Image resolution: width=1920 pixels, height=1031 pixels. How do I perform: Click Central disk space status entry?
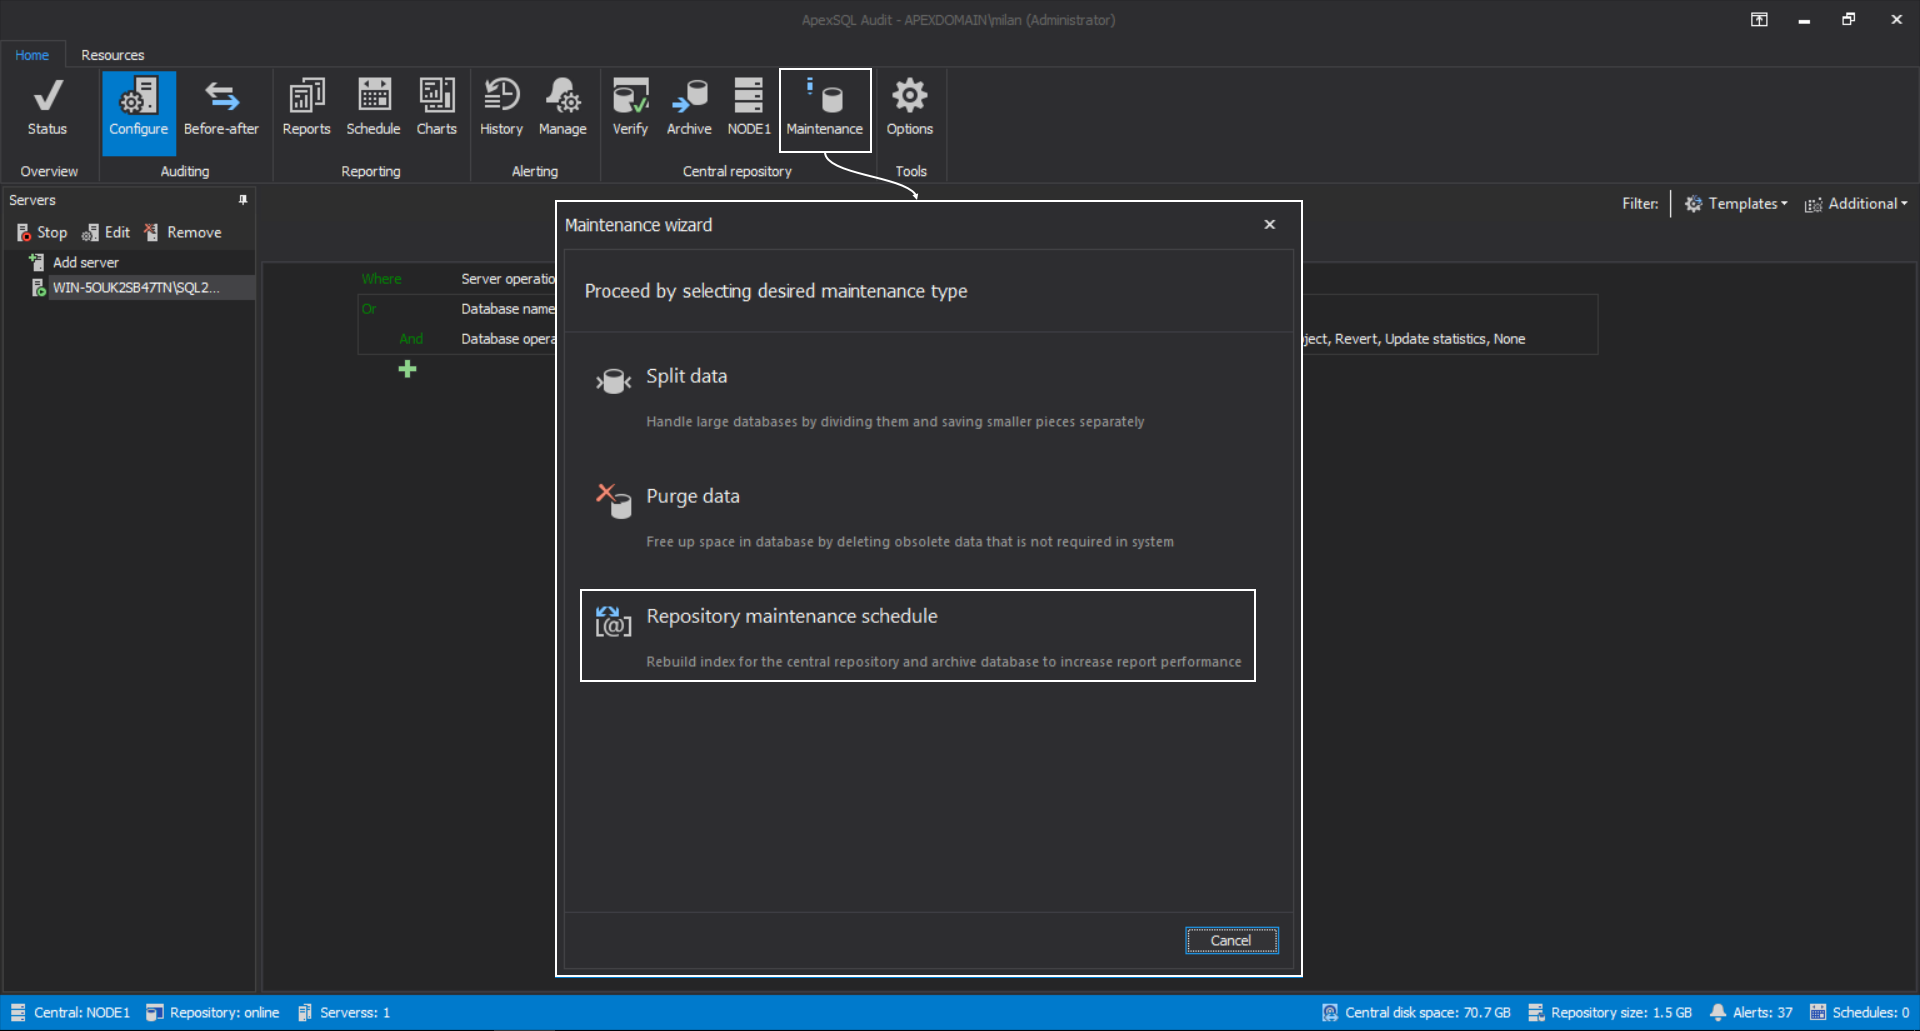tap(1416, 1012)
